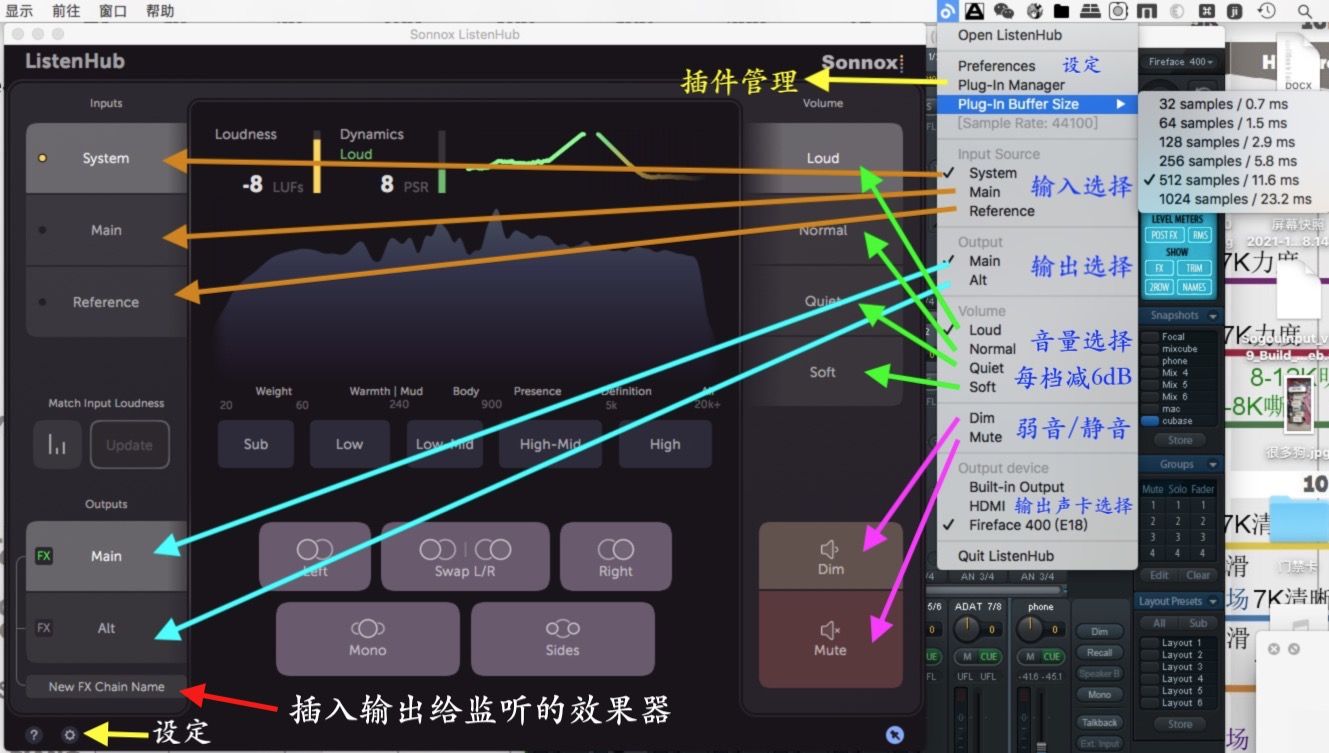Screen dimensions: 1329x753
Task: Toggle NAMES show option in TotalMix
Action: coord(1194,287)
